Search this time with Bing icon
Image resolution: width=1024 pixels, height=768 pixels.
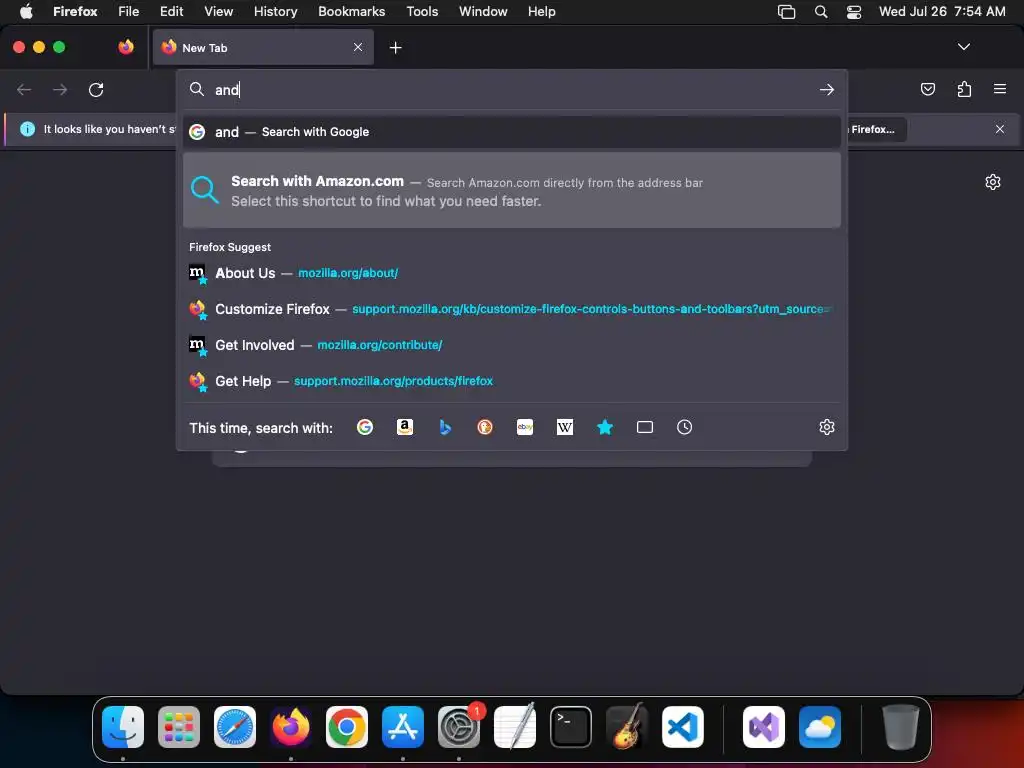[445, 427]
